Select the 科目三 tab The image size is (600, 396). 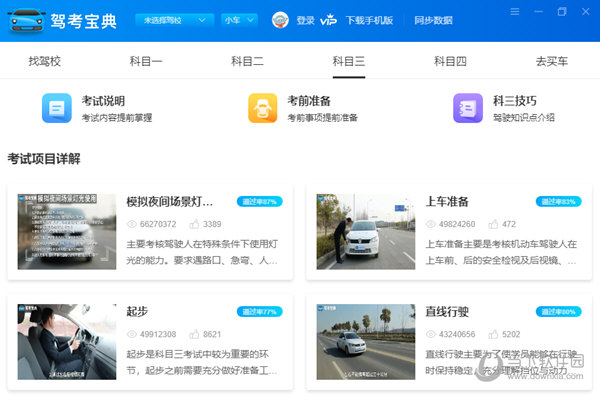tap(349, 61)
